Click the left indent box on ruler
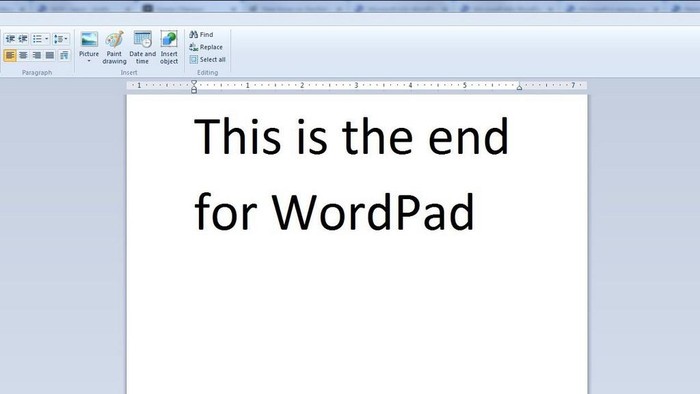700x394 pixels. [194, 91]
